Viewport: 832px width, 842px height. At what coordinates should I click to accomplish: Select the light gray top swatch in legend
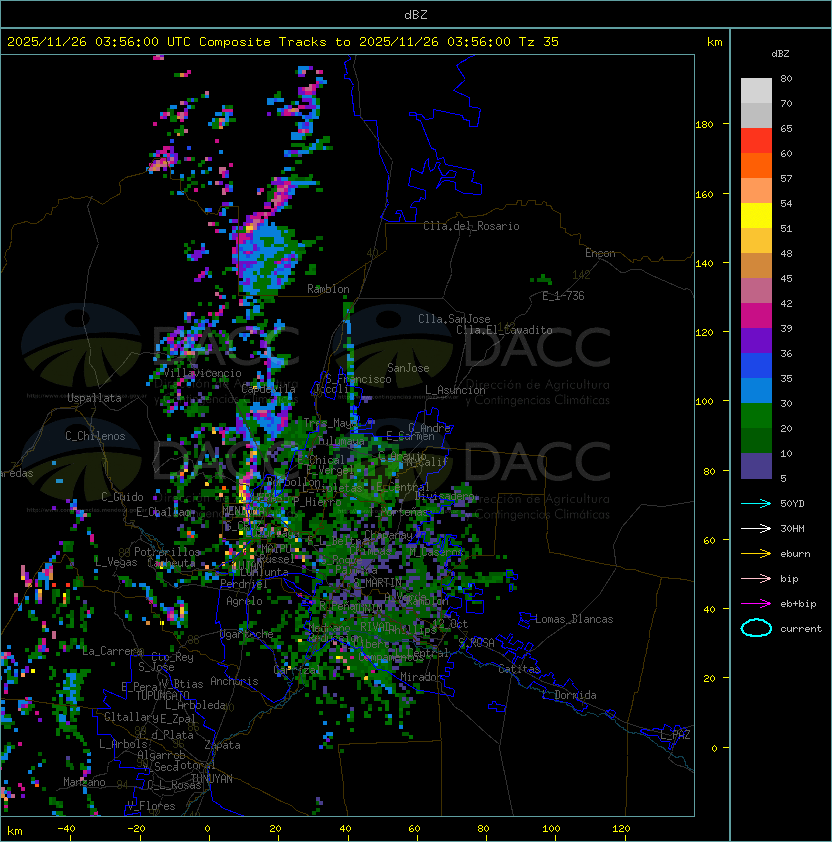[x=756, y=91]
